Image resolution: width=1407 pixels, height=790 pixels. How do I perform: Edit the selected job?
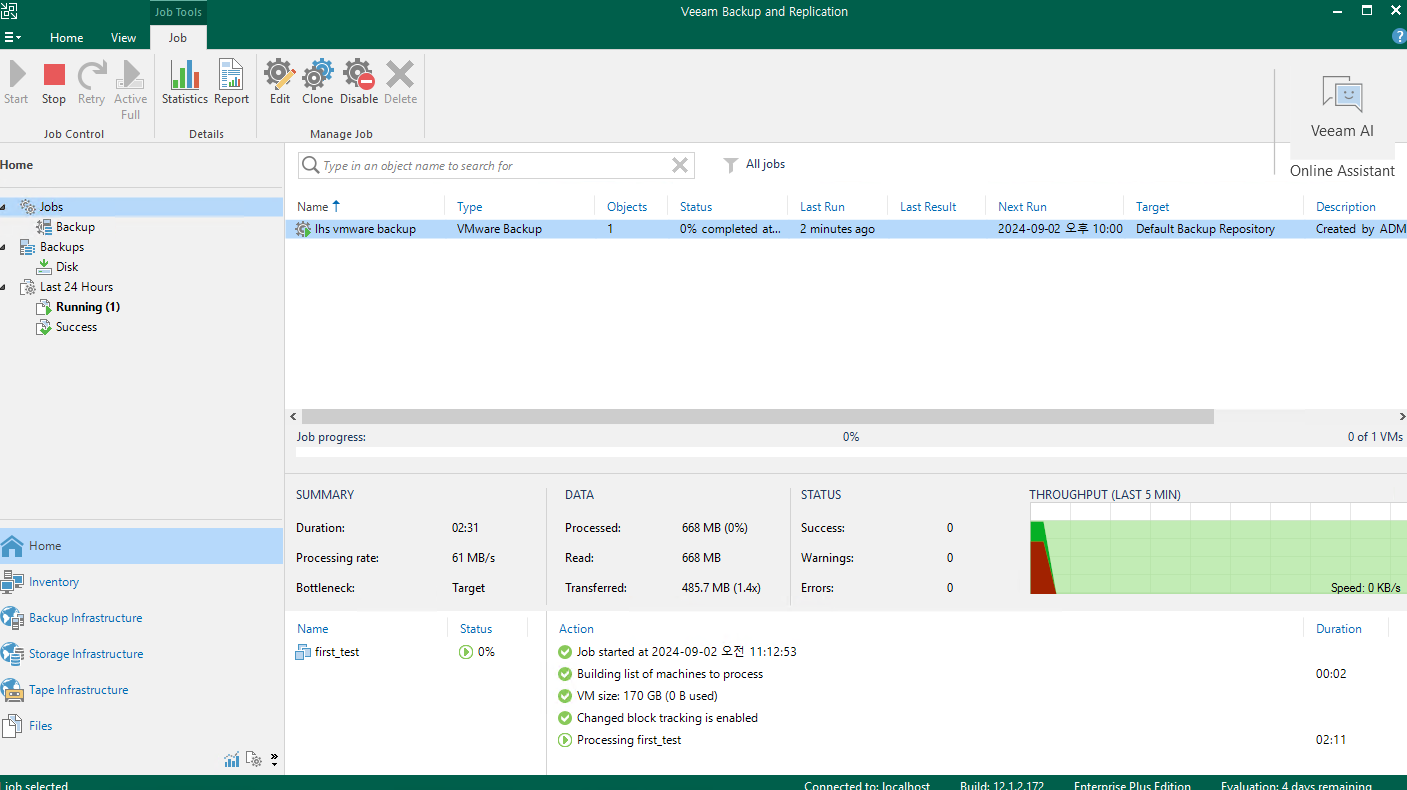tap(280, 82)
